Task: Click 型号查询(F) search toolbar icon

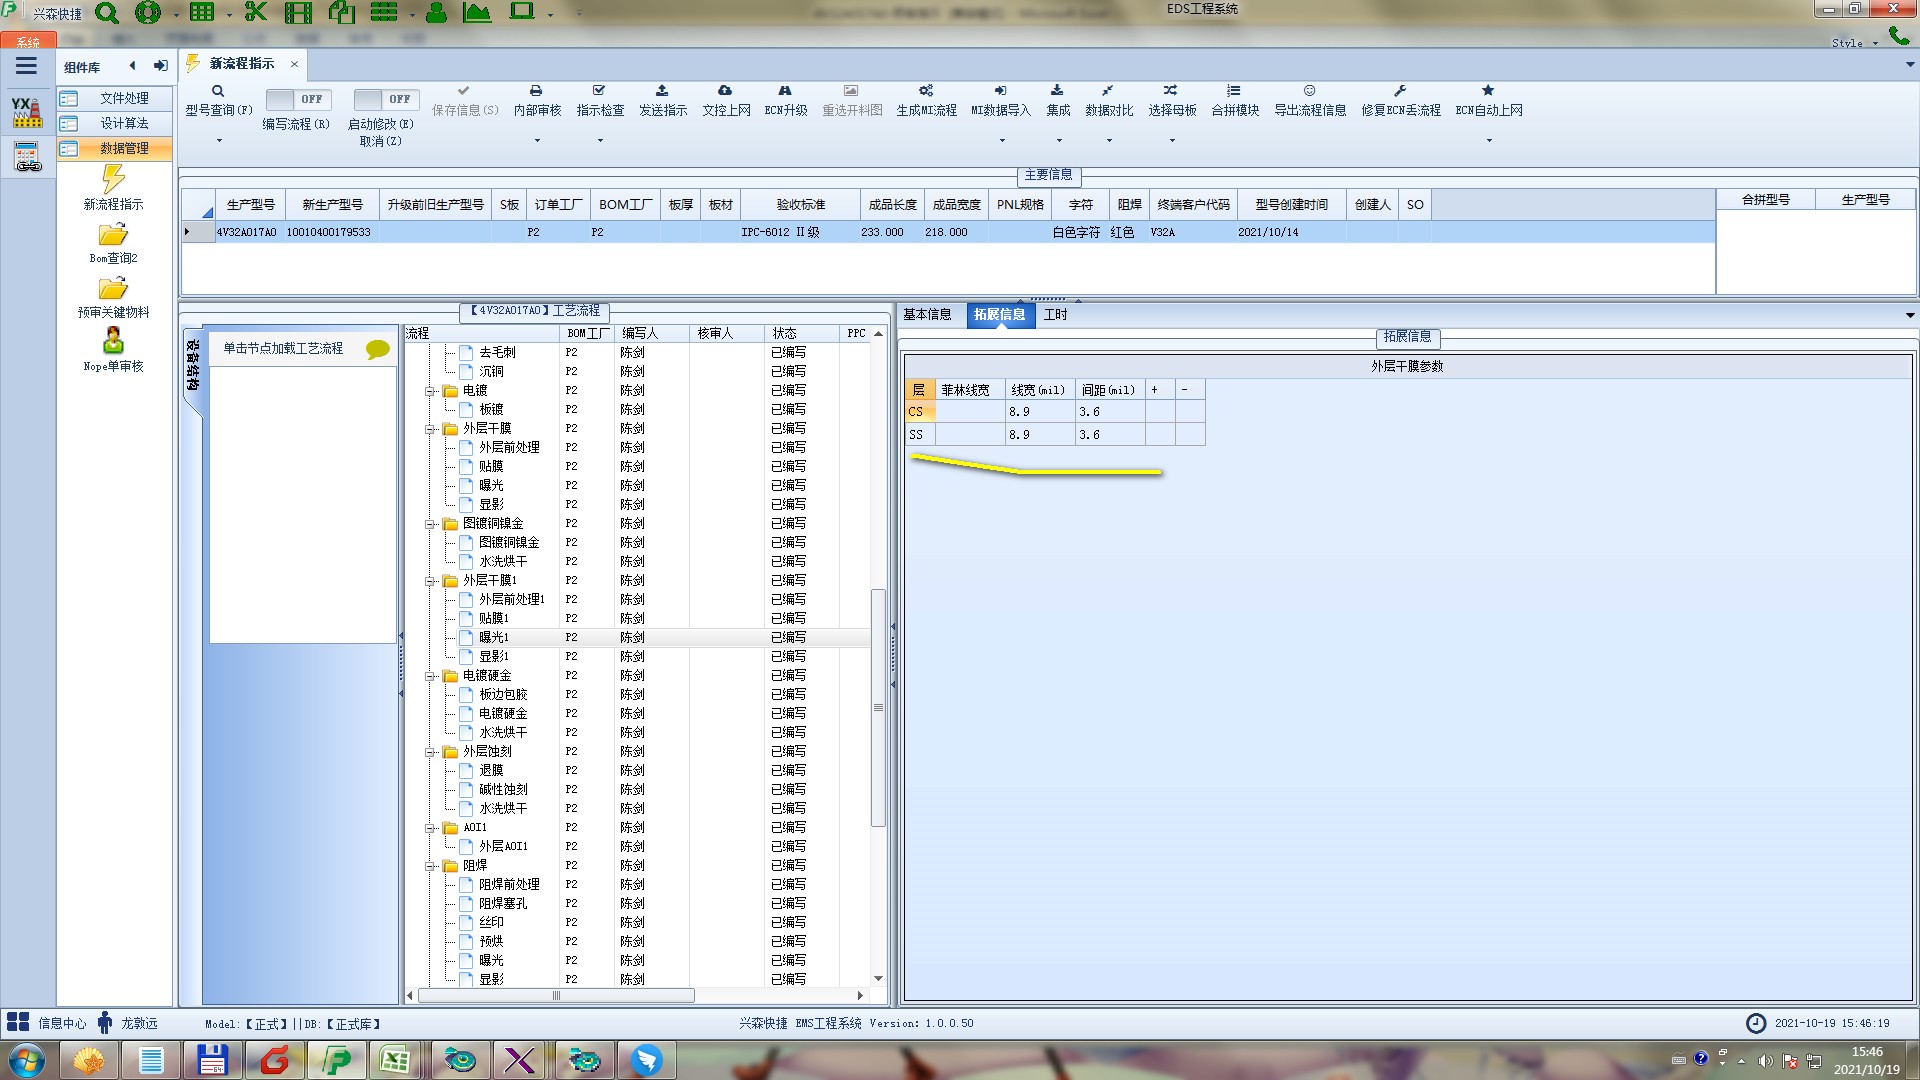Action: coord(218,91)
